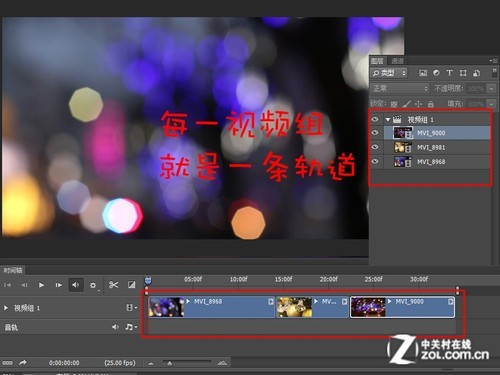
Task: Switch to the 通道 tab
Action: tap(397, 61)
